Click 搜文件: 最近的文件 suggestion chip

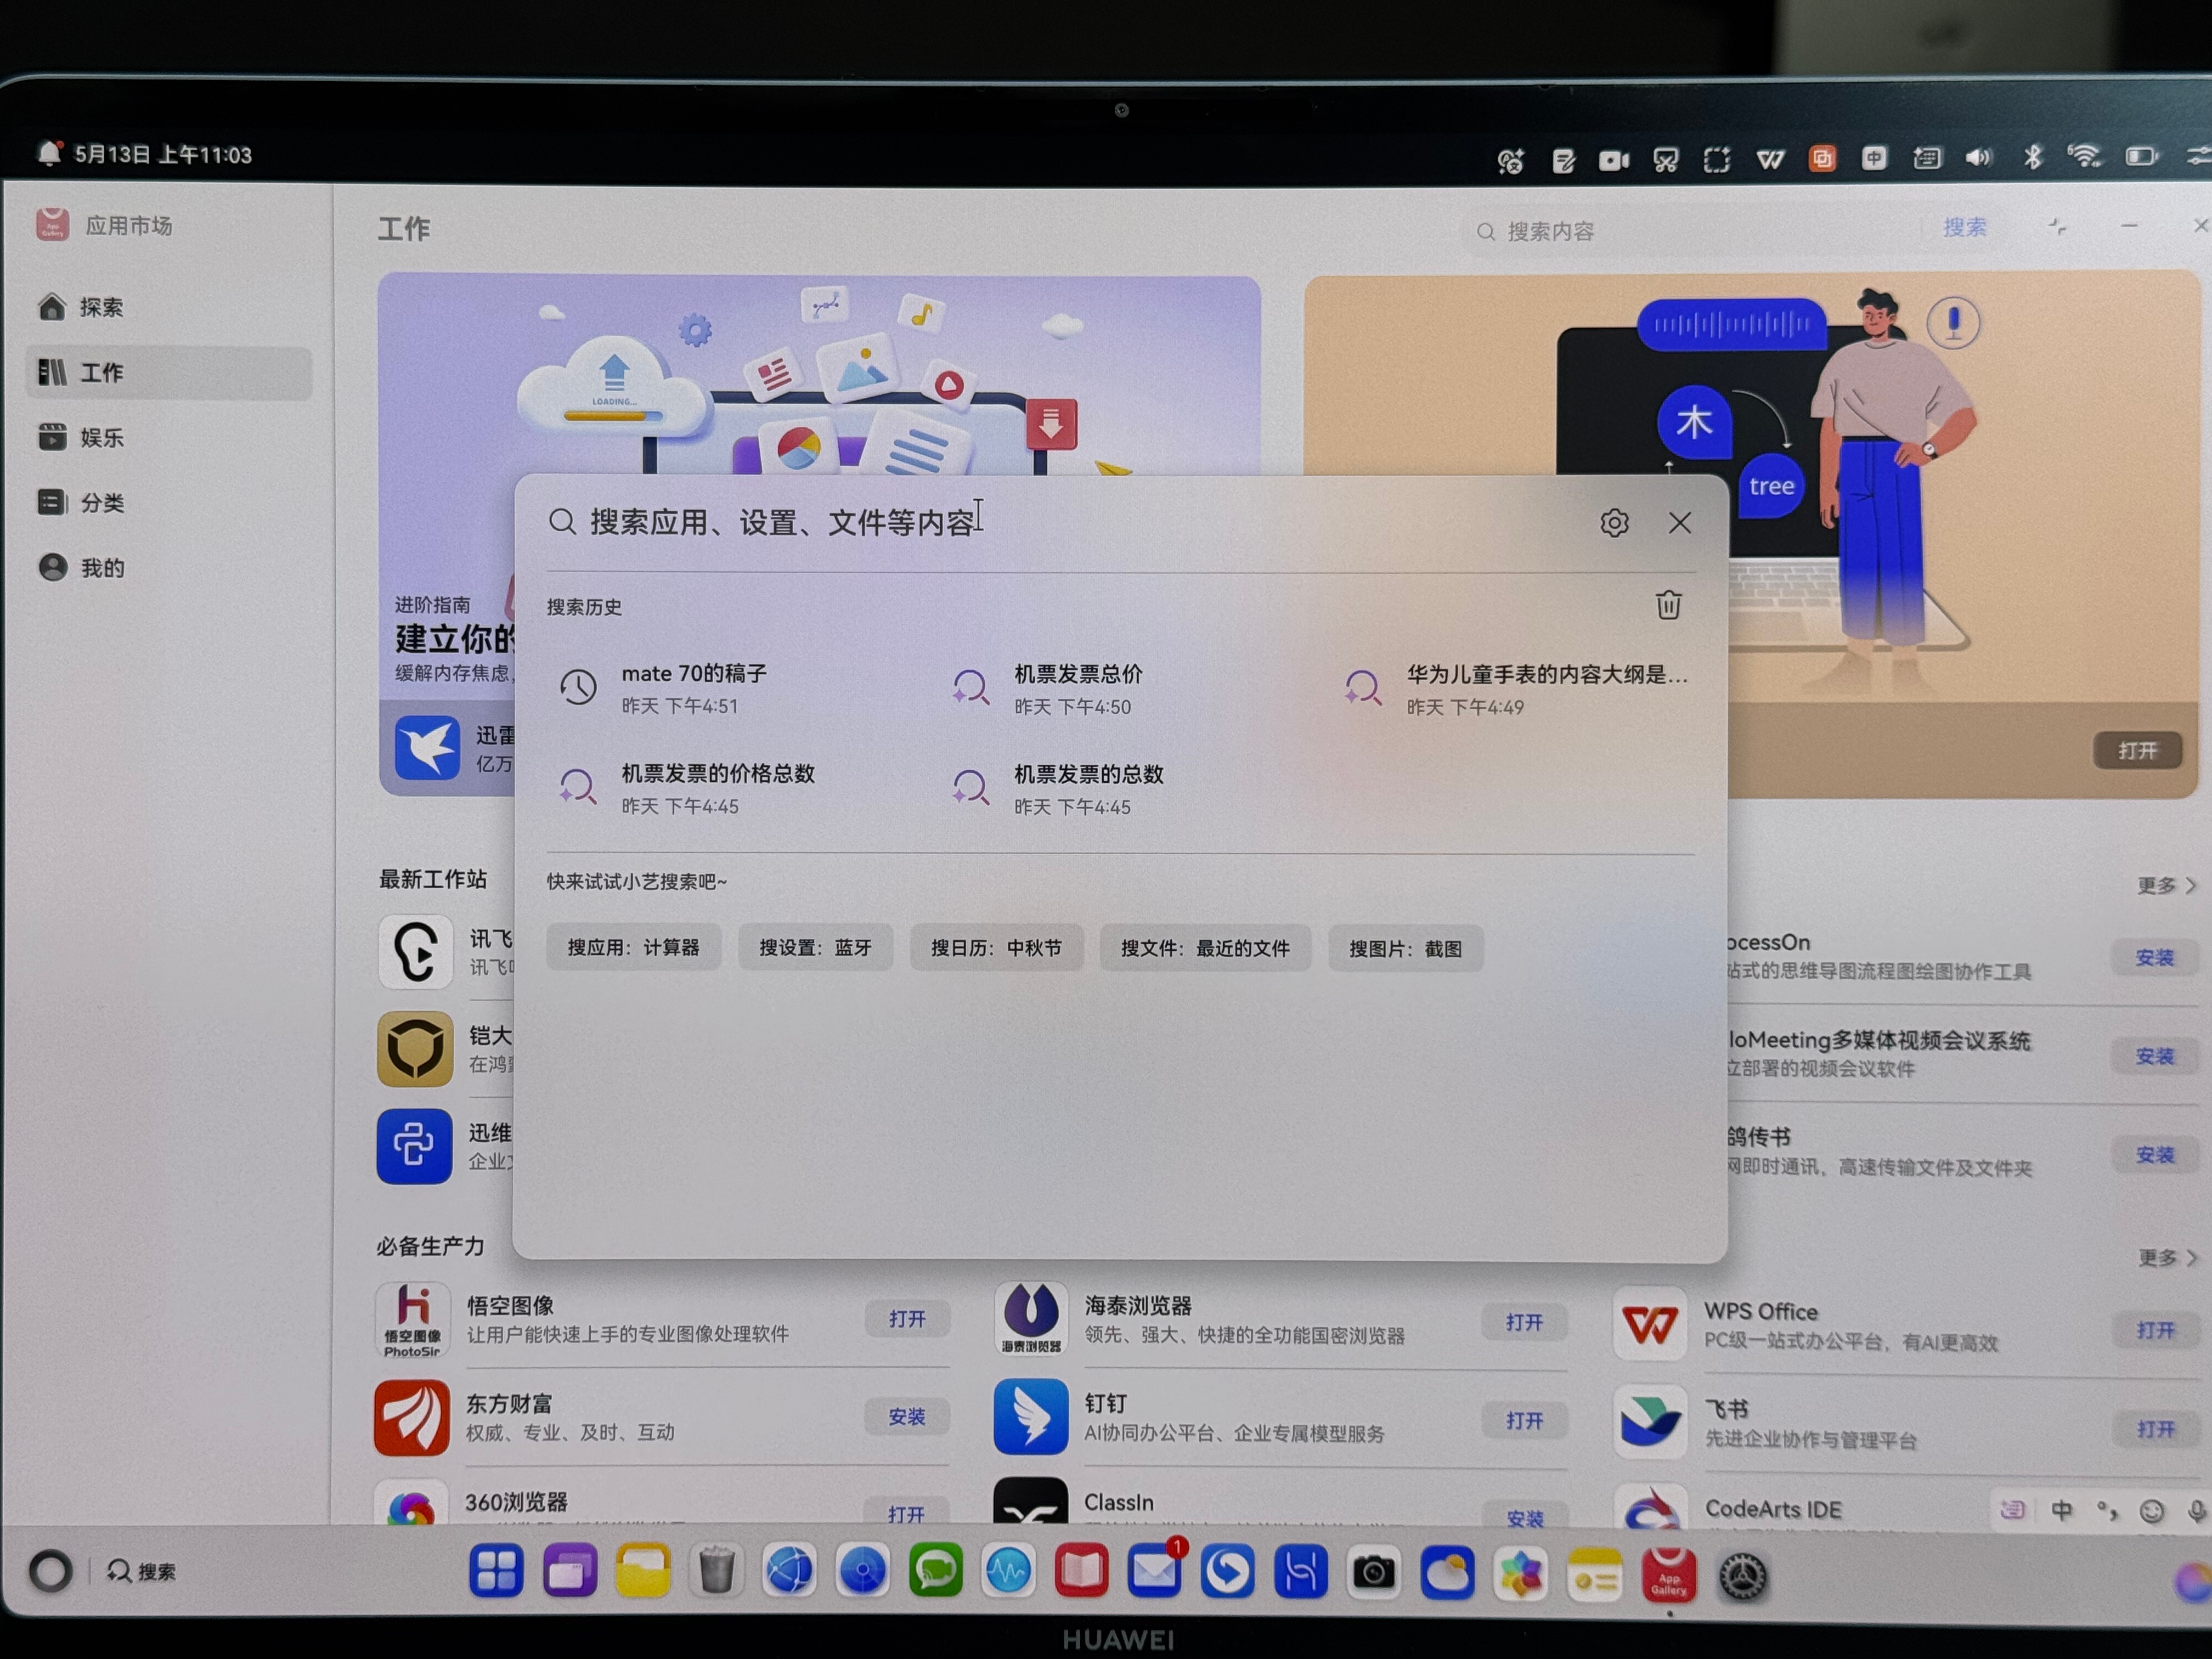point(1205,948)
